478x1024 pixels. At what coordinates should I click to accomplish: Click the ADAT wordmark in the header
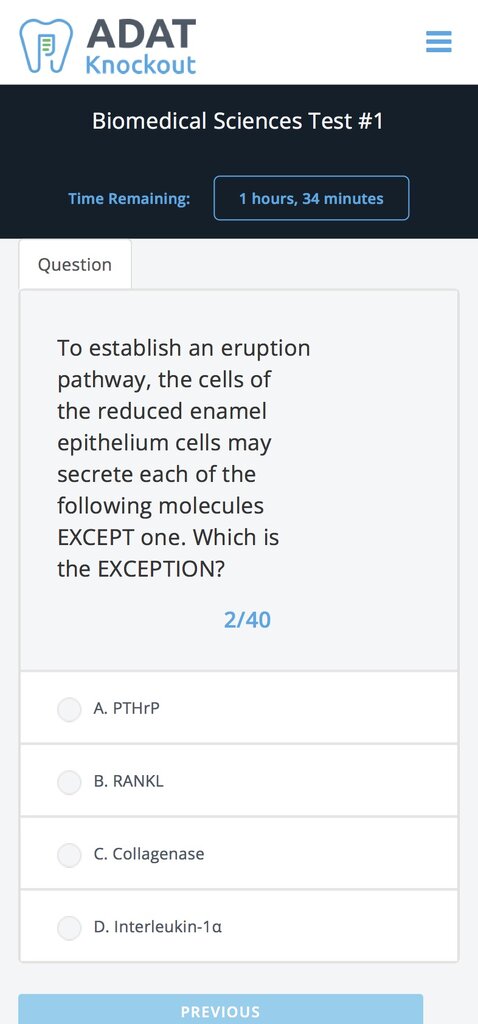[x=141, y=34]
